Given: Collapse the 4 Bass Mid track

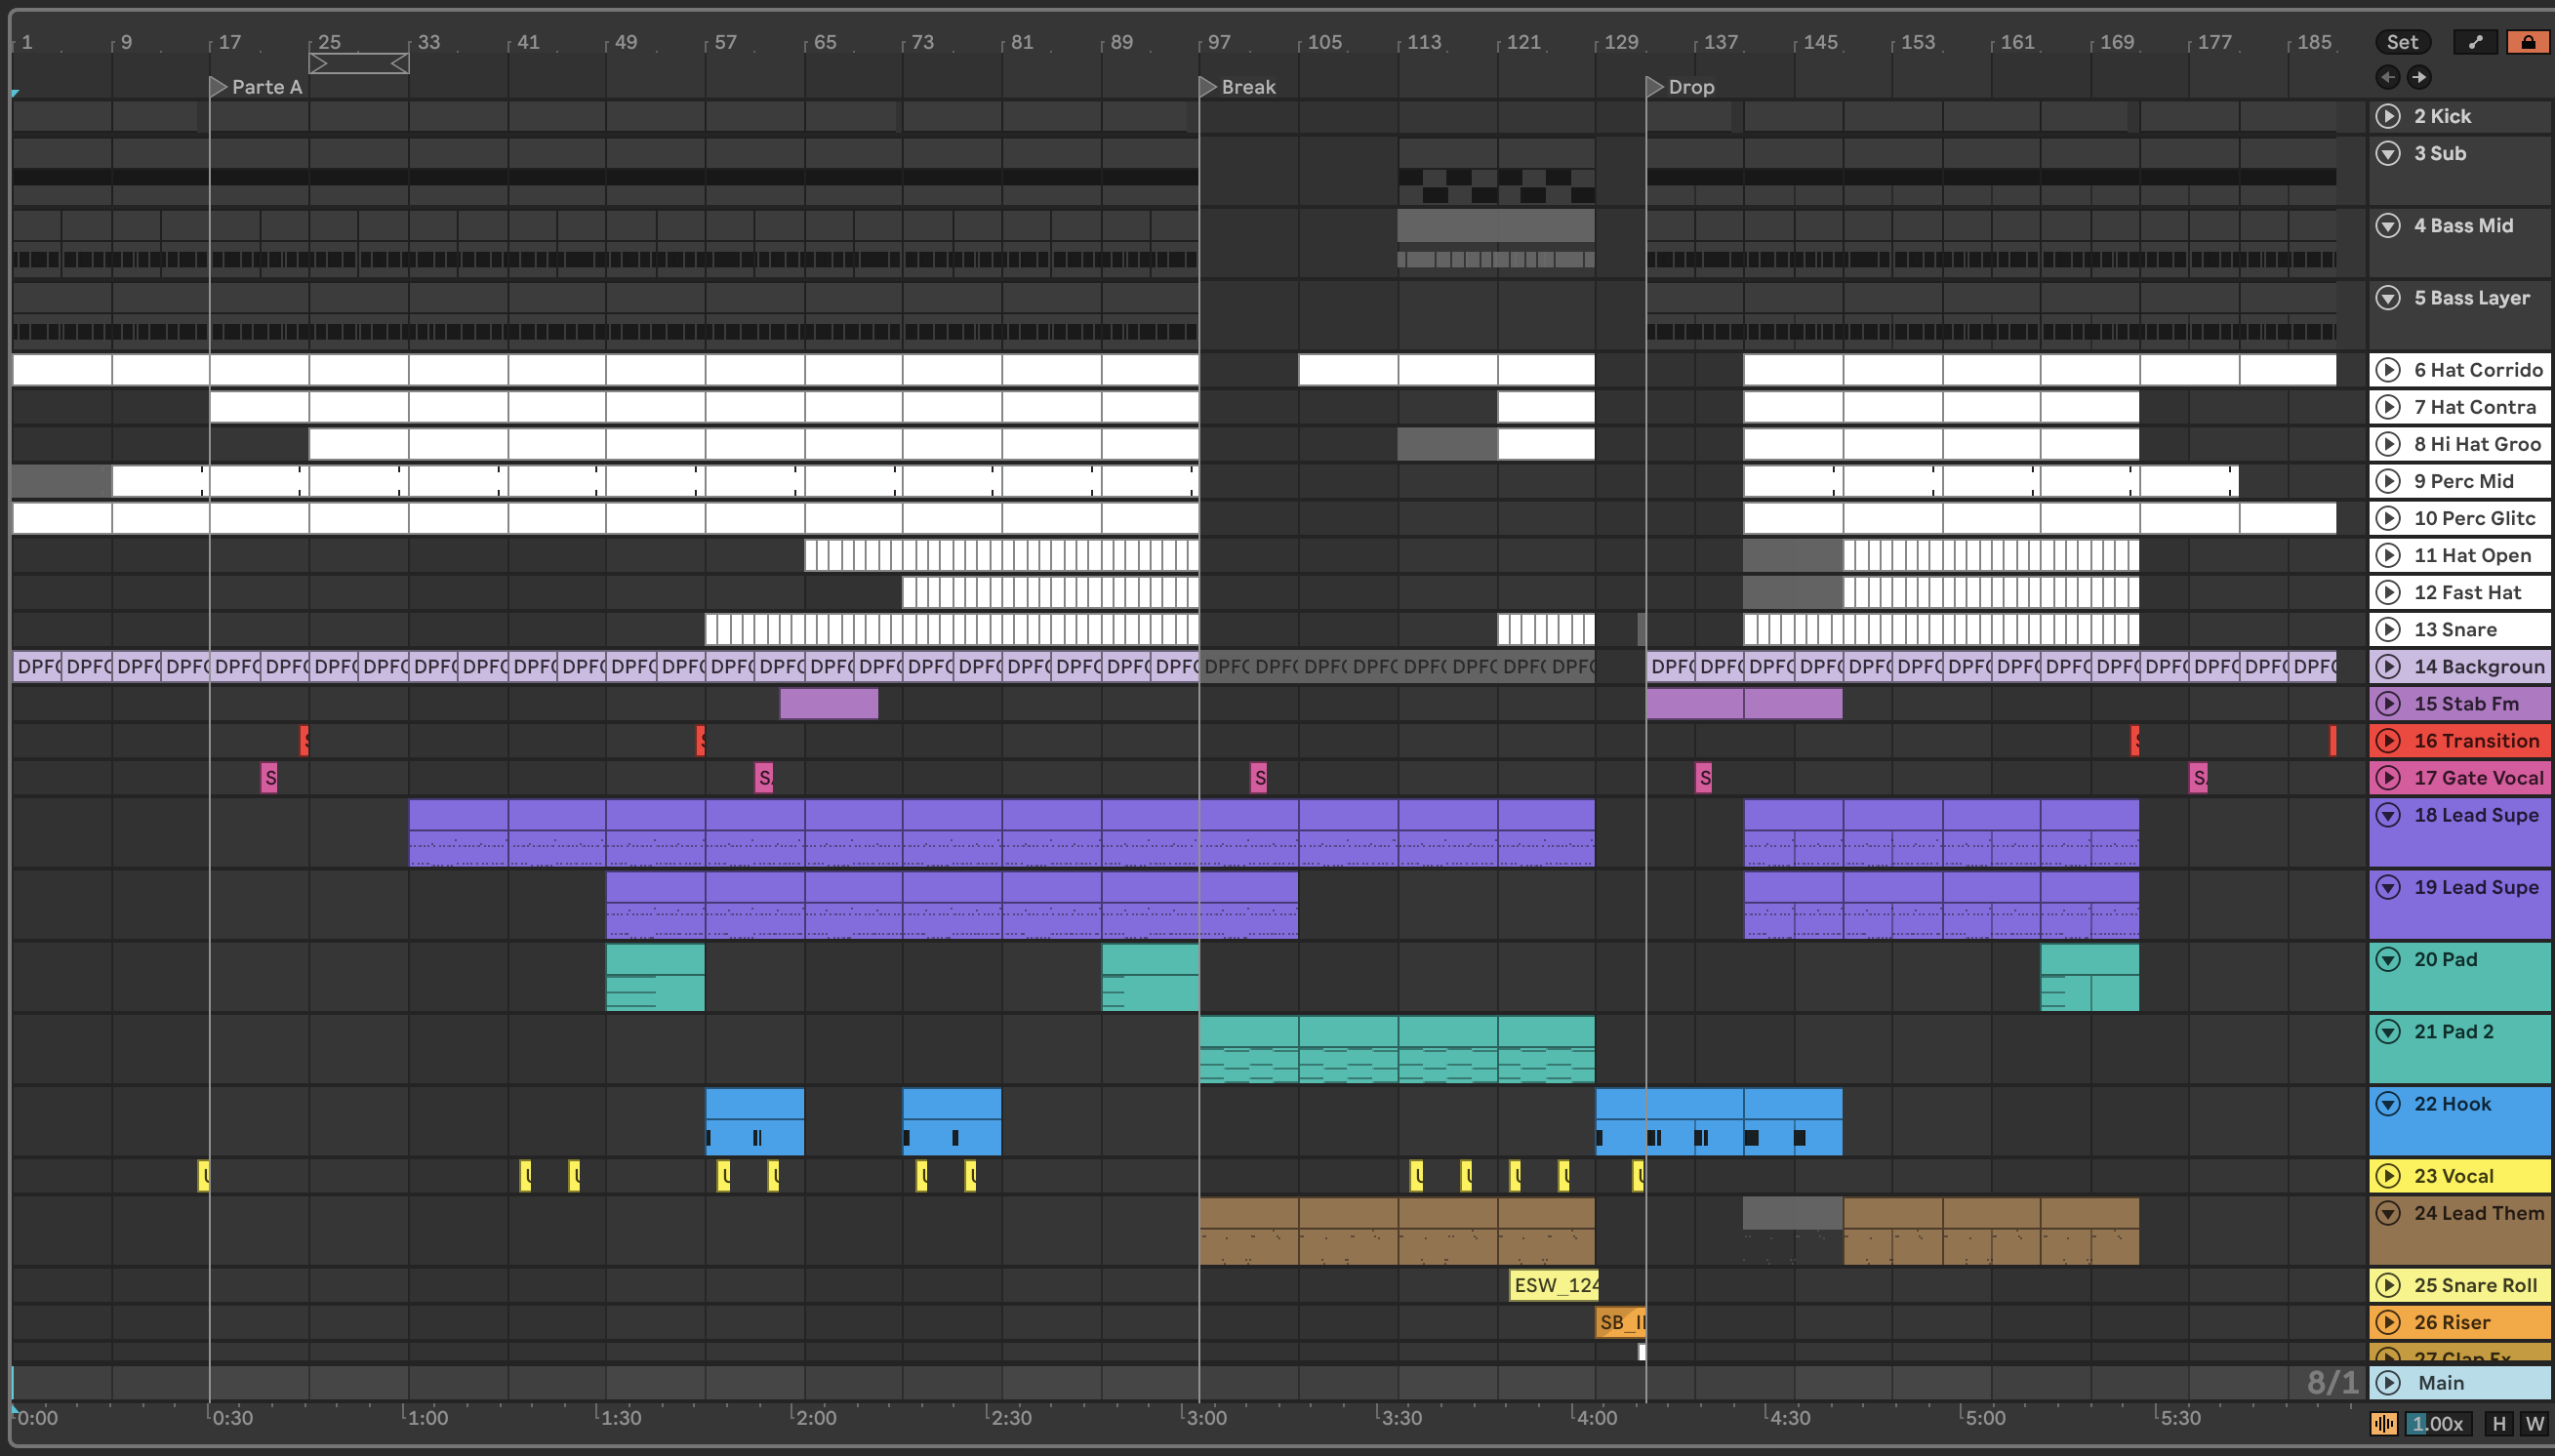Looking at the screenshot, I should pos(2388,225).
